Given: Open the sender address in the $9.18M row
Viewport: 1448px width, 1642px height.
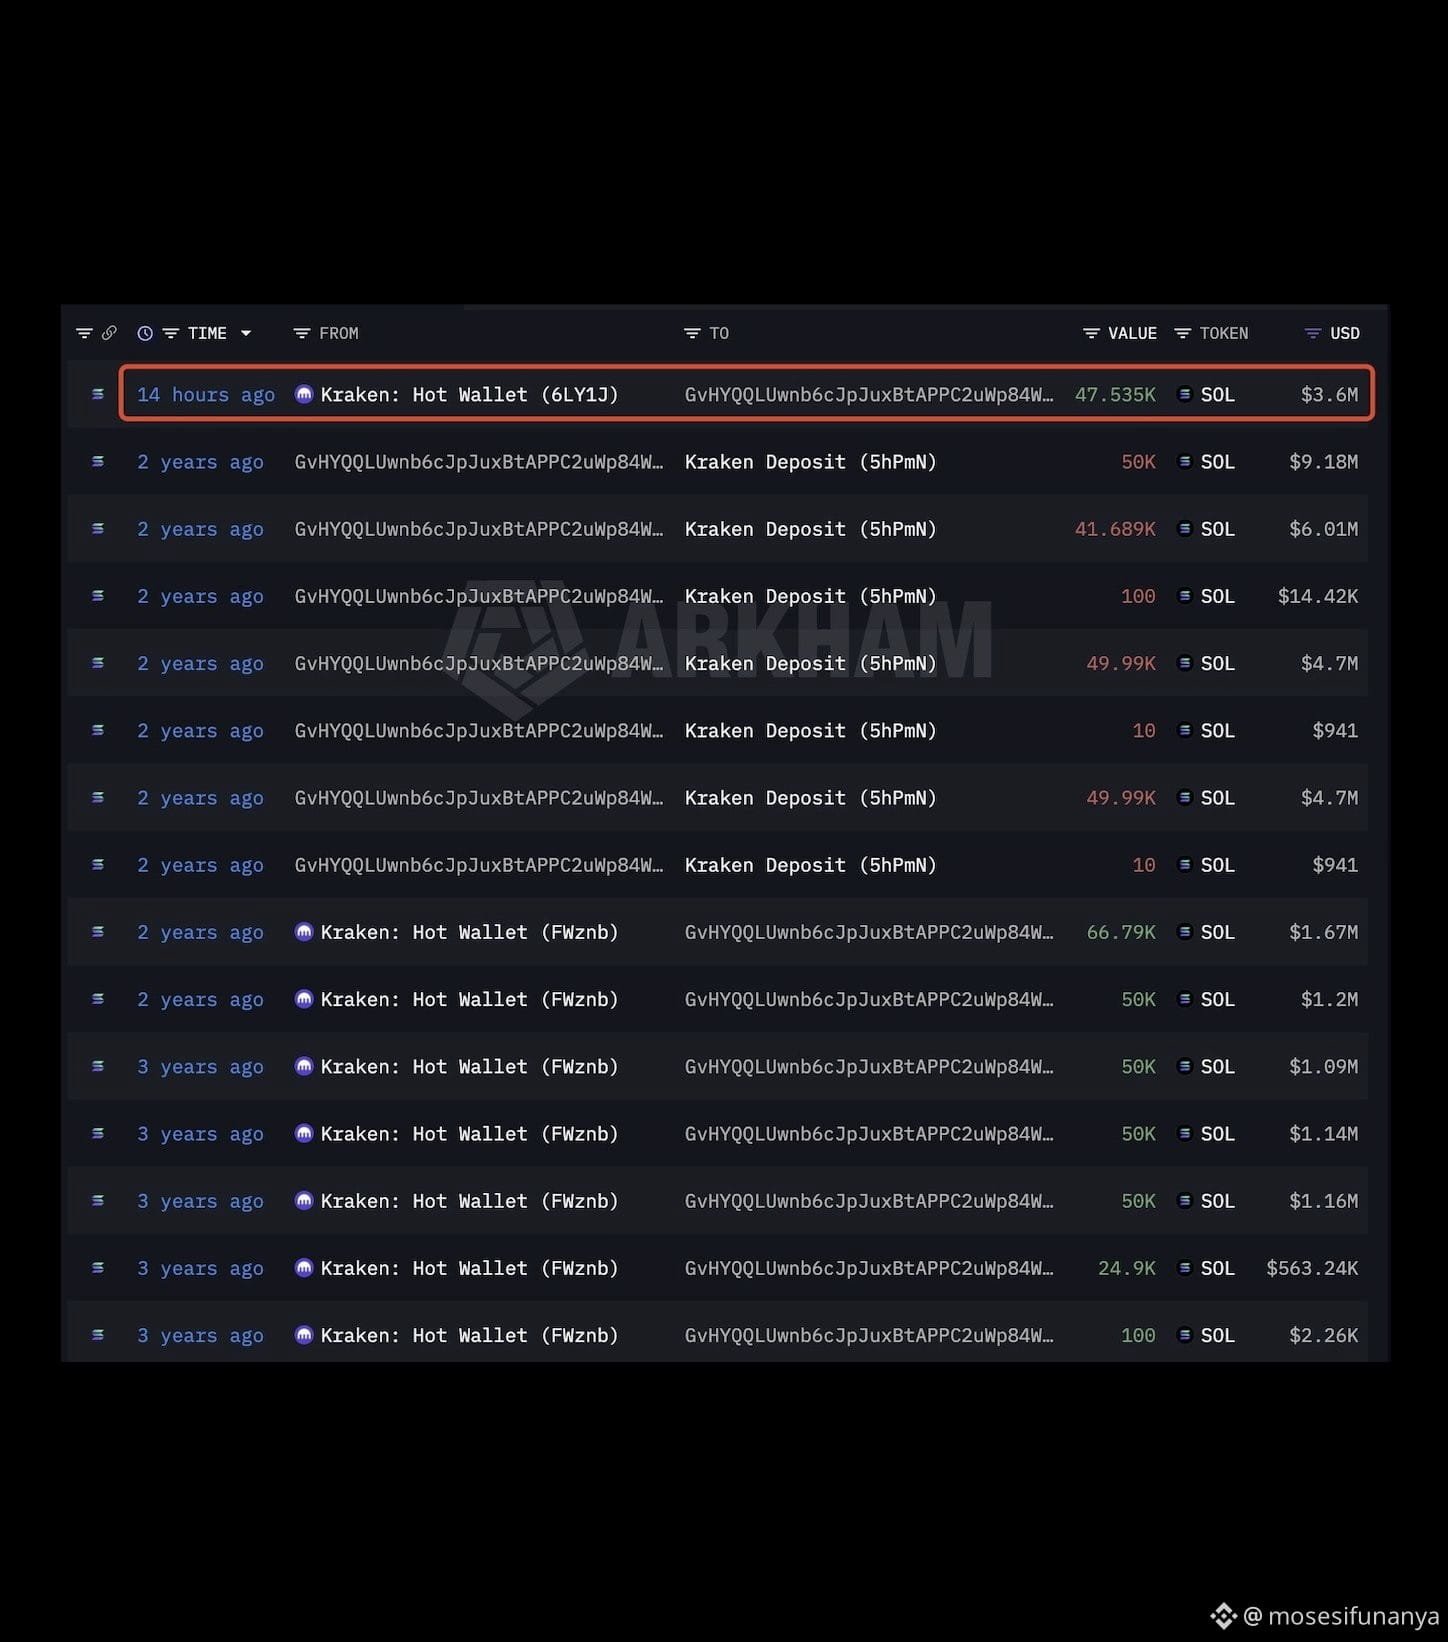Looking at the screenshot, I should coord(479,461).
